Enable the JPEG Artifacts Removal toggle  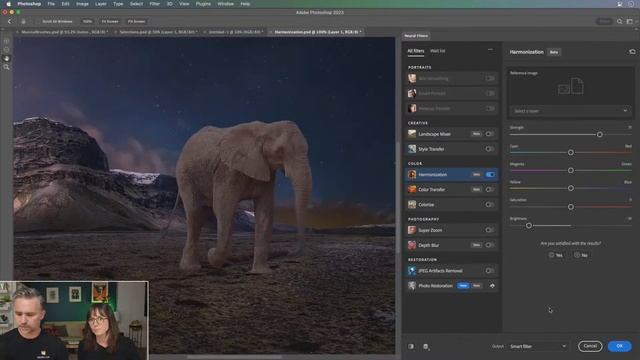tap(490, 271)
